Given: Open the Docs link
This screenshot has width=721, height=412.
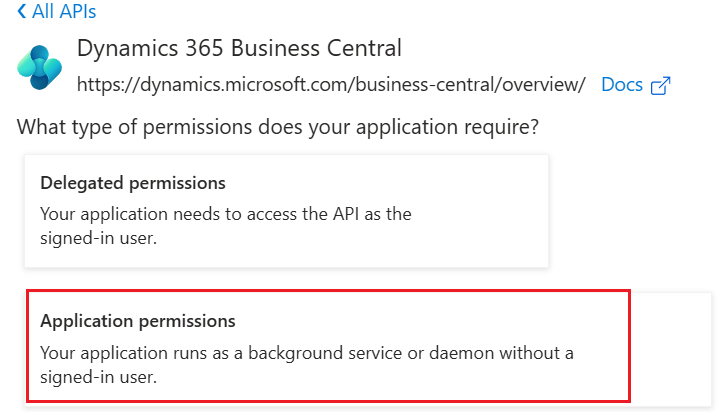Looking at the screenshot, I should (635, 85).
